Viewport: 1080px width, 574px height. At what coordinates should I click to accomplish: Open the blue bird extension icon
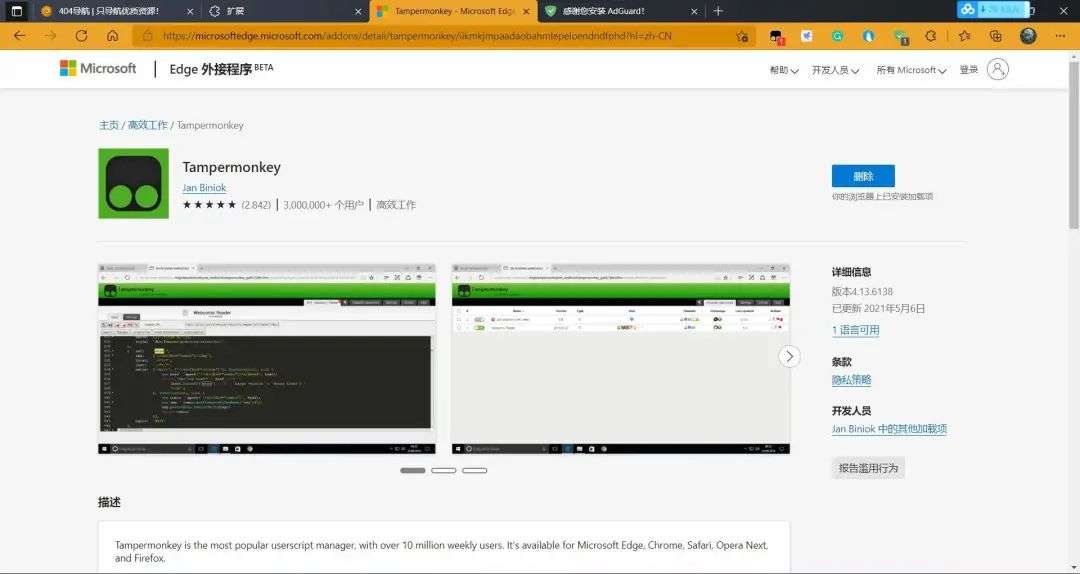pos(807,36)
